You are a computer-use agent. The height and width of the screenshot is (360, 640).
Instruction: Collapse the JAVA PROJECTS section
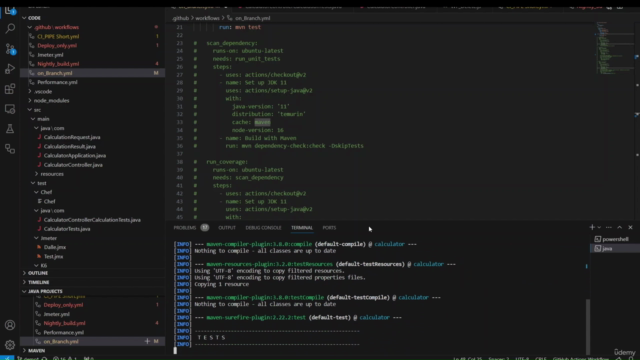click(x=45, y=291)
